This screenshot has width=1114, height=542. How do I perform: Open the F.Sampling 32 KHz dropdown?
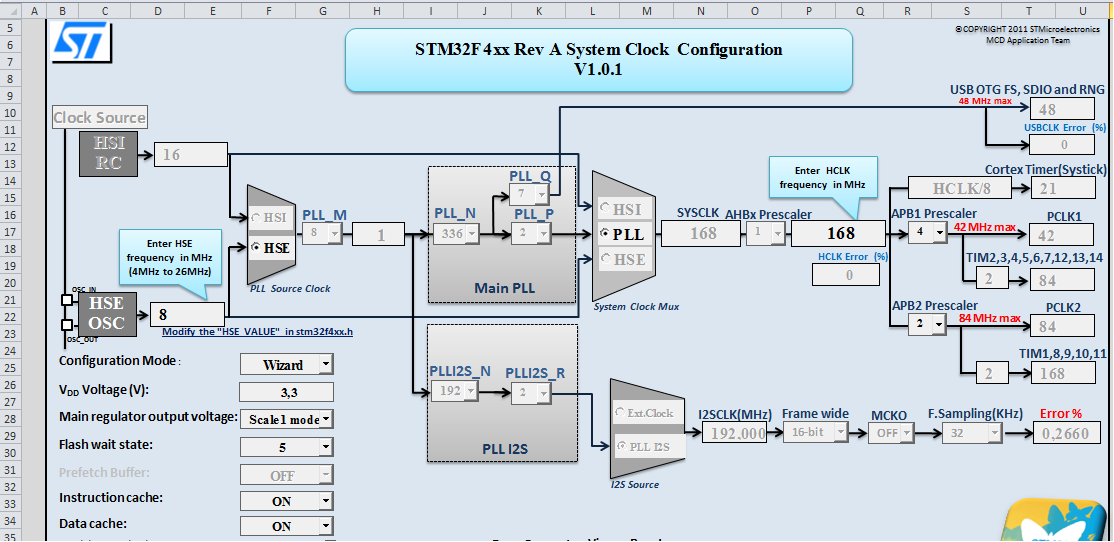(x=993, y=433)
